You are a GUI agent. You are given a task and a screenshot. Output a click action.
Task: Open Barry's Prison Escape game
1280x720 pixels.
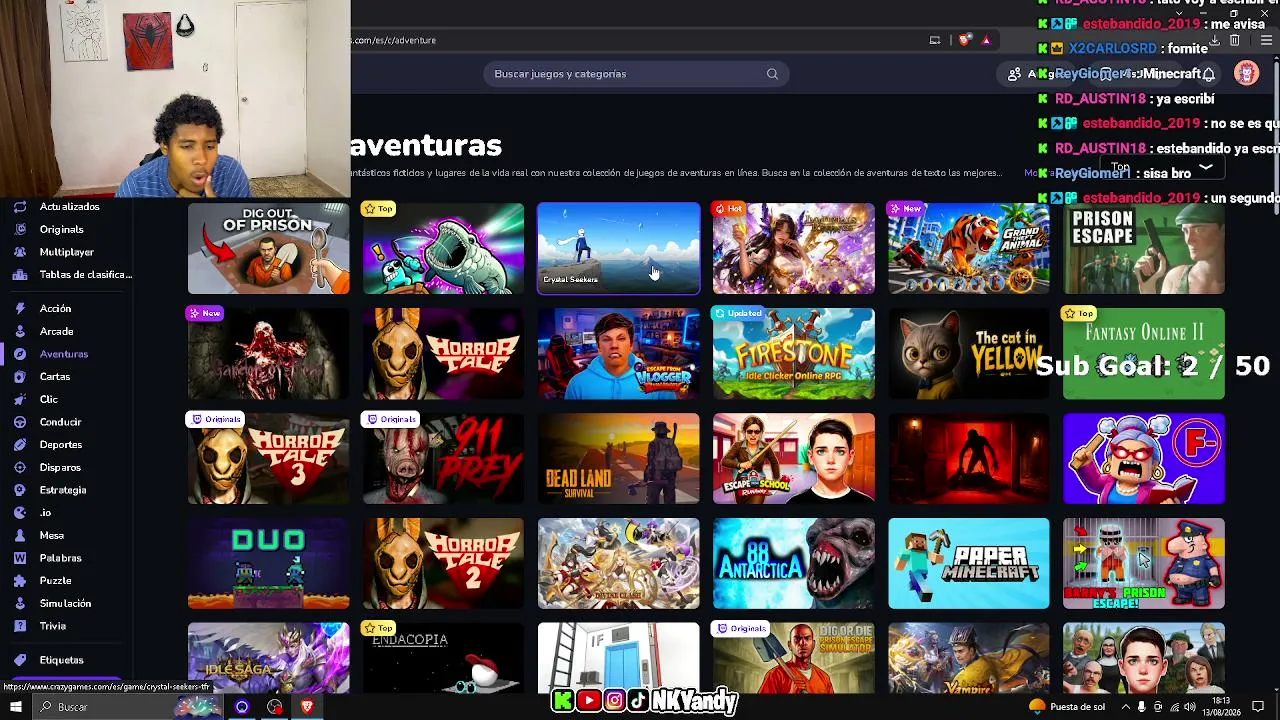pyautogui.click(x=1144, y=564)
